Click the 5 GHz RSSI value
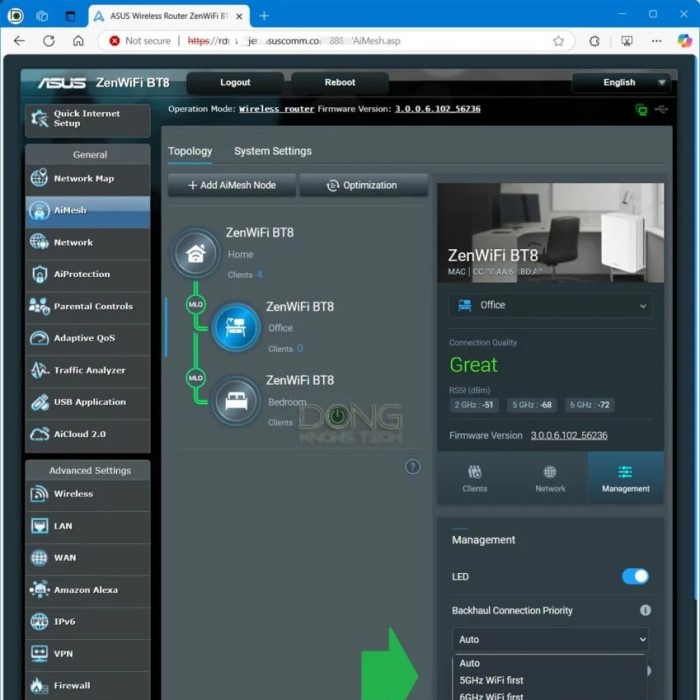Screen dimensions: 700x700 point(532,405)
